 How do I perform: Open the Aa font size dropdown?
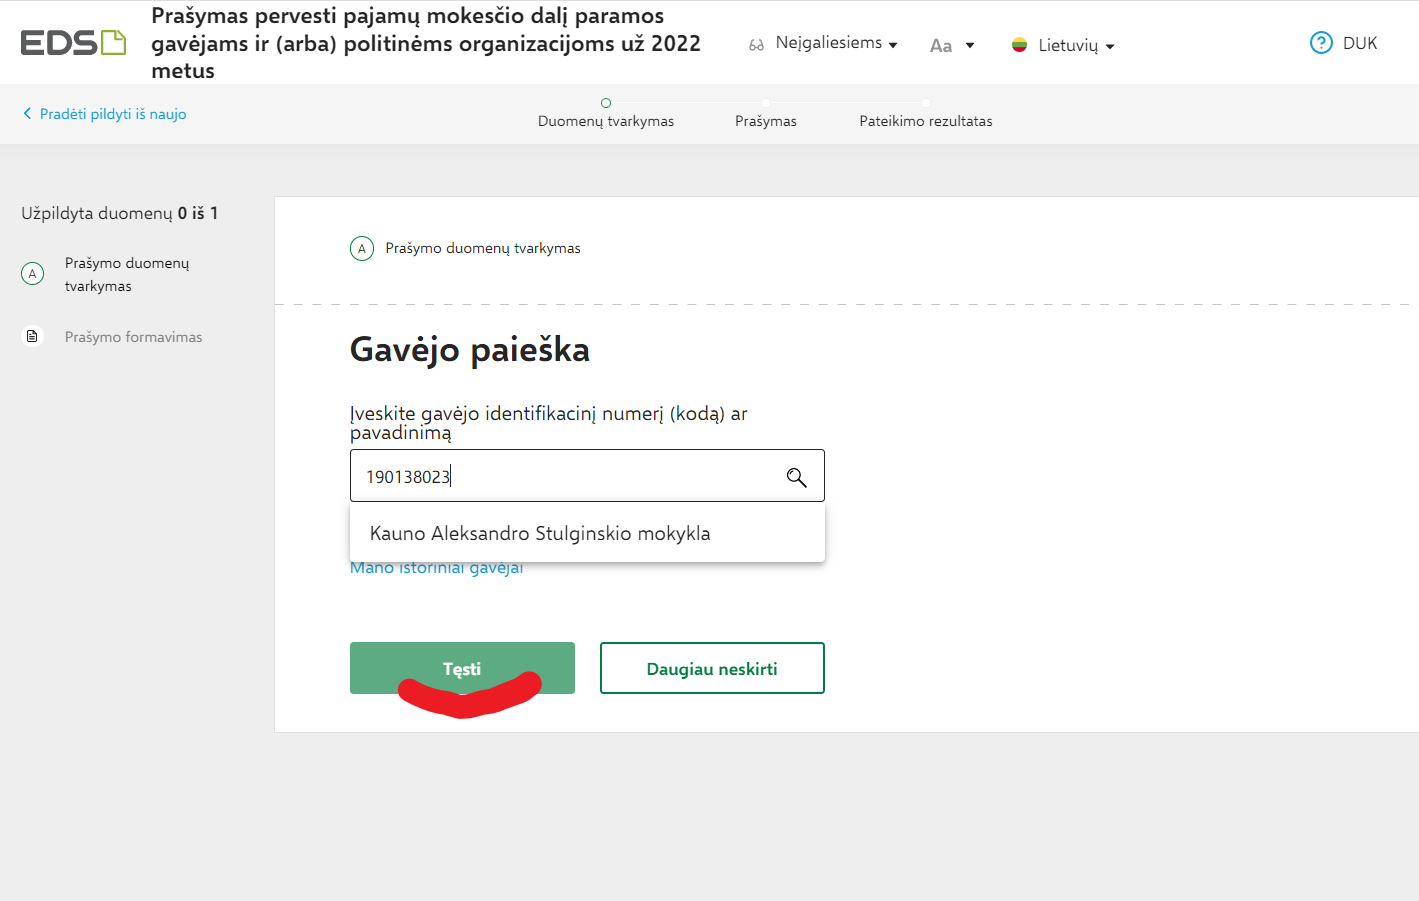click(x=952, y=45)
